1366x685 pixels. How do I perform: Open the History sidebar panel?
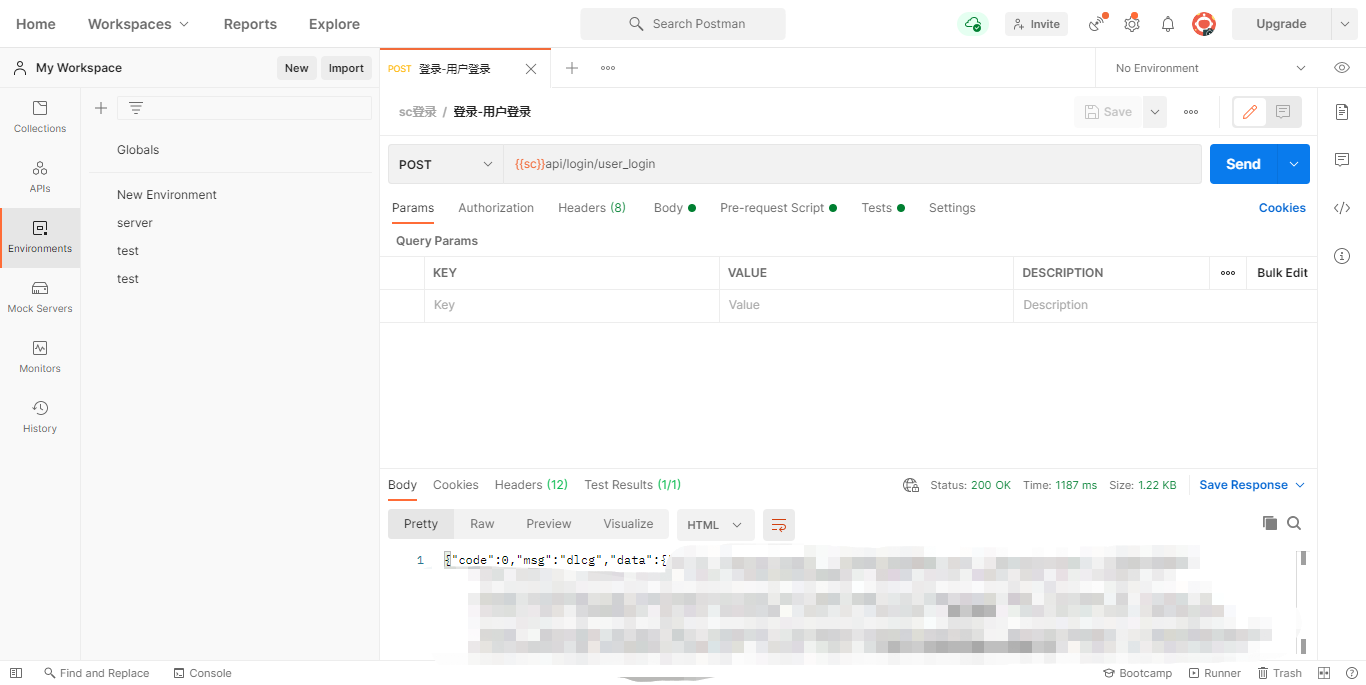[x=40, y=417]
